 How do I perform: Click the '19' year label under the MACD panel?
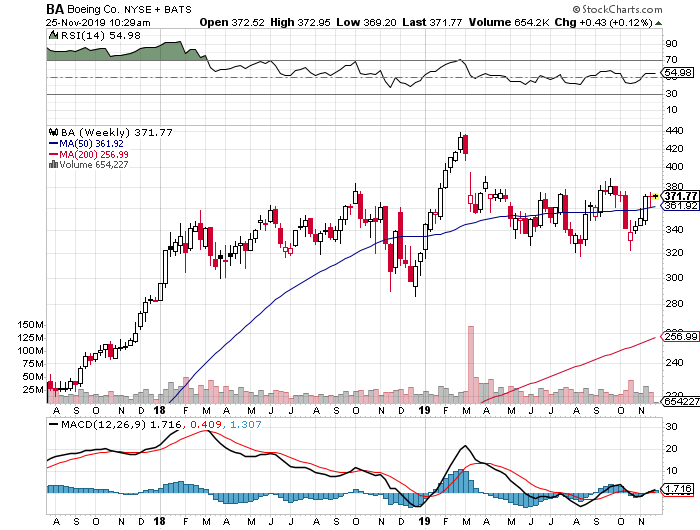pos(425,522)
